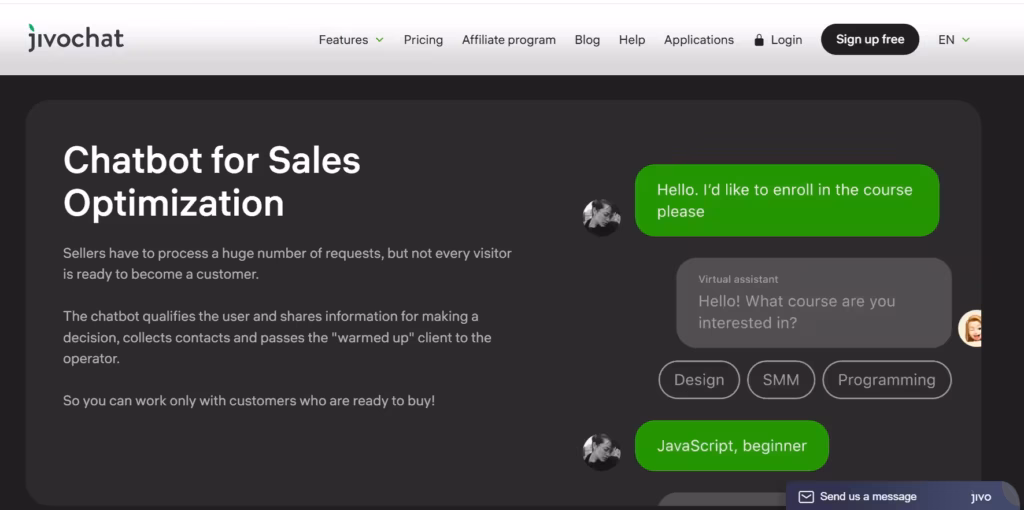This screenshot has width=1024, height=510.
Task: Open the Applications page
Action: [x=699, y=40]
